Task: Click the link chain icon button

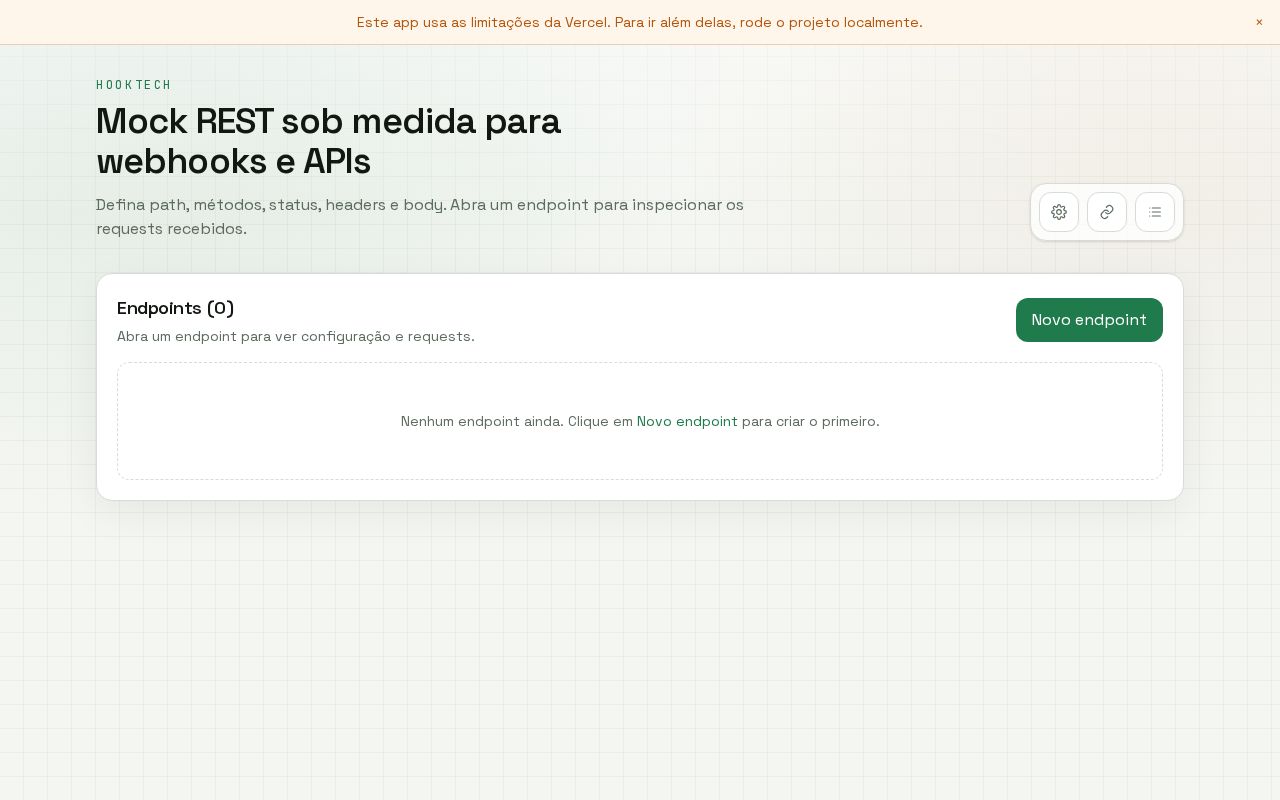Action: coord(1107,212)
